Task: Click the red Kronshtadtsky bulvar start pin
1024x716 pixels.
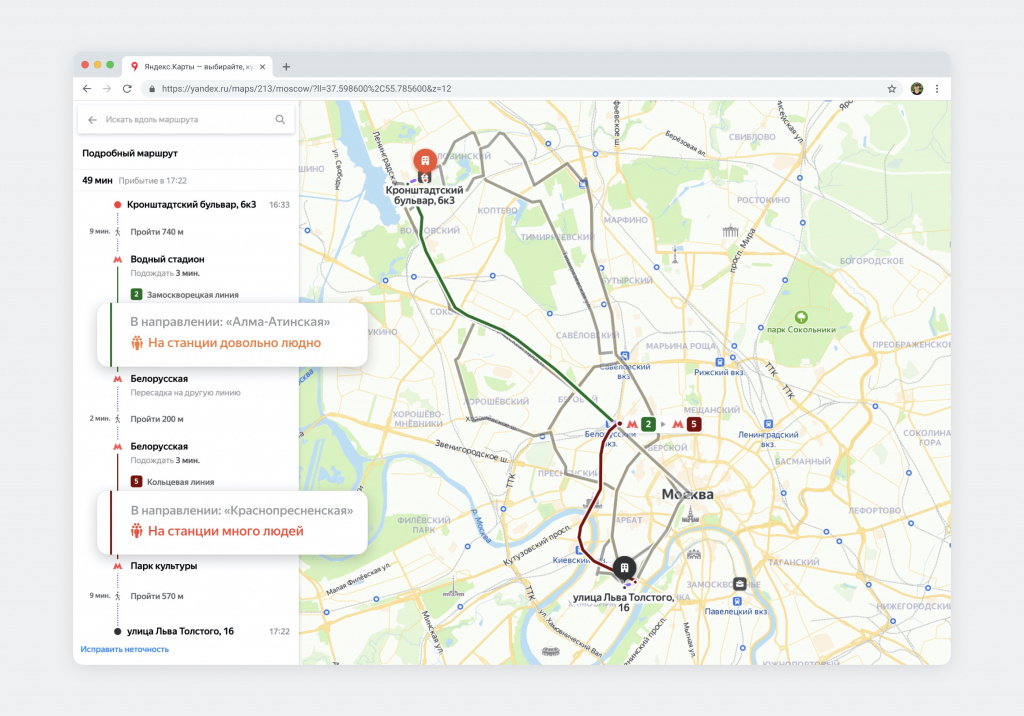Action: (x=425, y=161)
